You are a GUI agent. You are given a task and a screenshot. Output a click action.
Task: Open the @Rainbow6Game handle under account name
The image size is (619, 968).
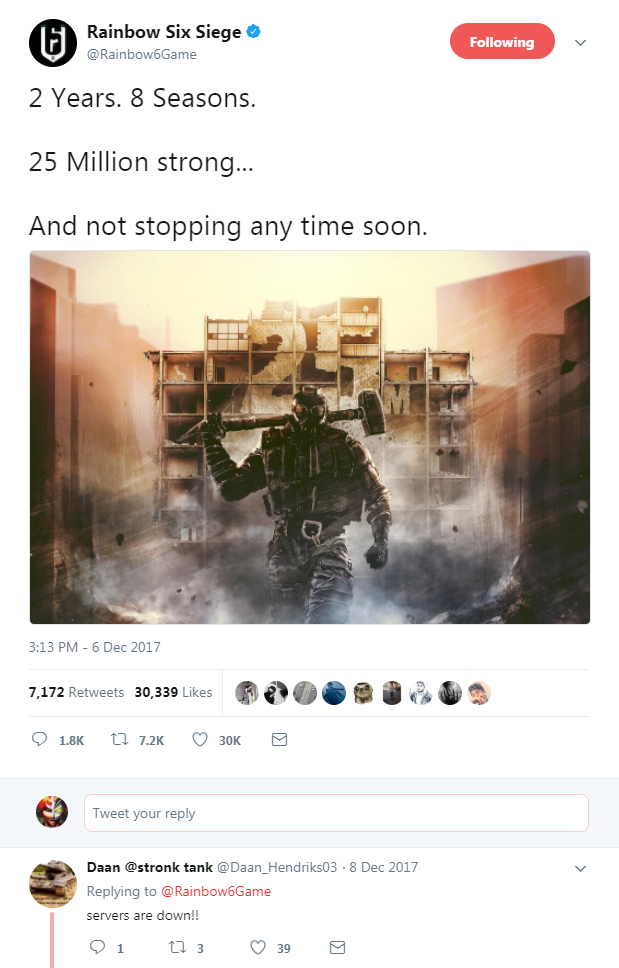142,54
